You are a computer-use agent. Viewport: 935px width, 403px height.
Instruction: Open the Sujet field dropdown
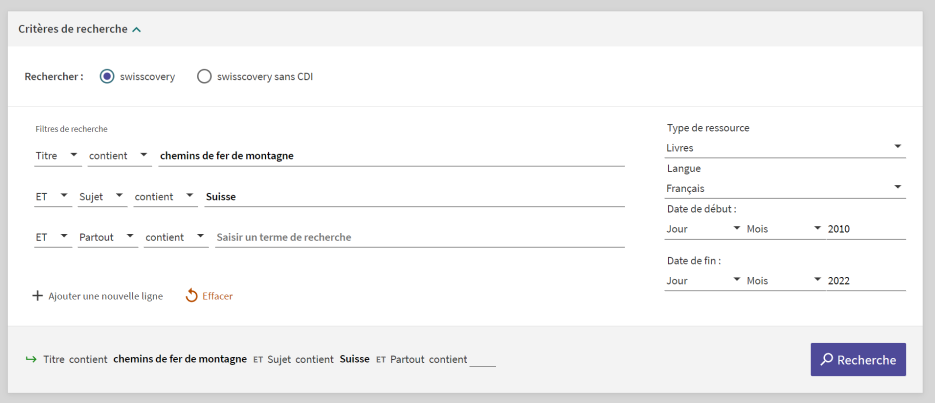pyautogui.click(x=102, y=197)
